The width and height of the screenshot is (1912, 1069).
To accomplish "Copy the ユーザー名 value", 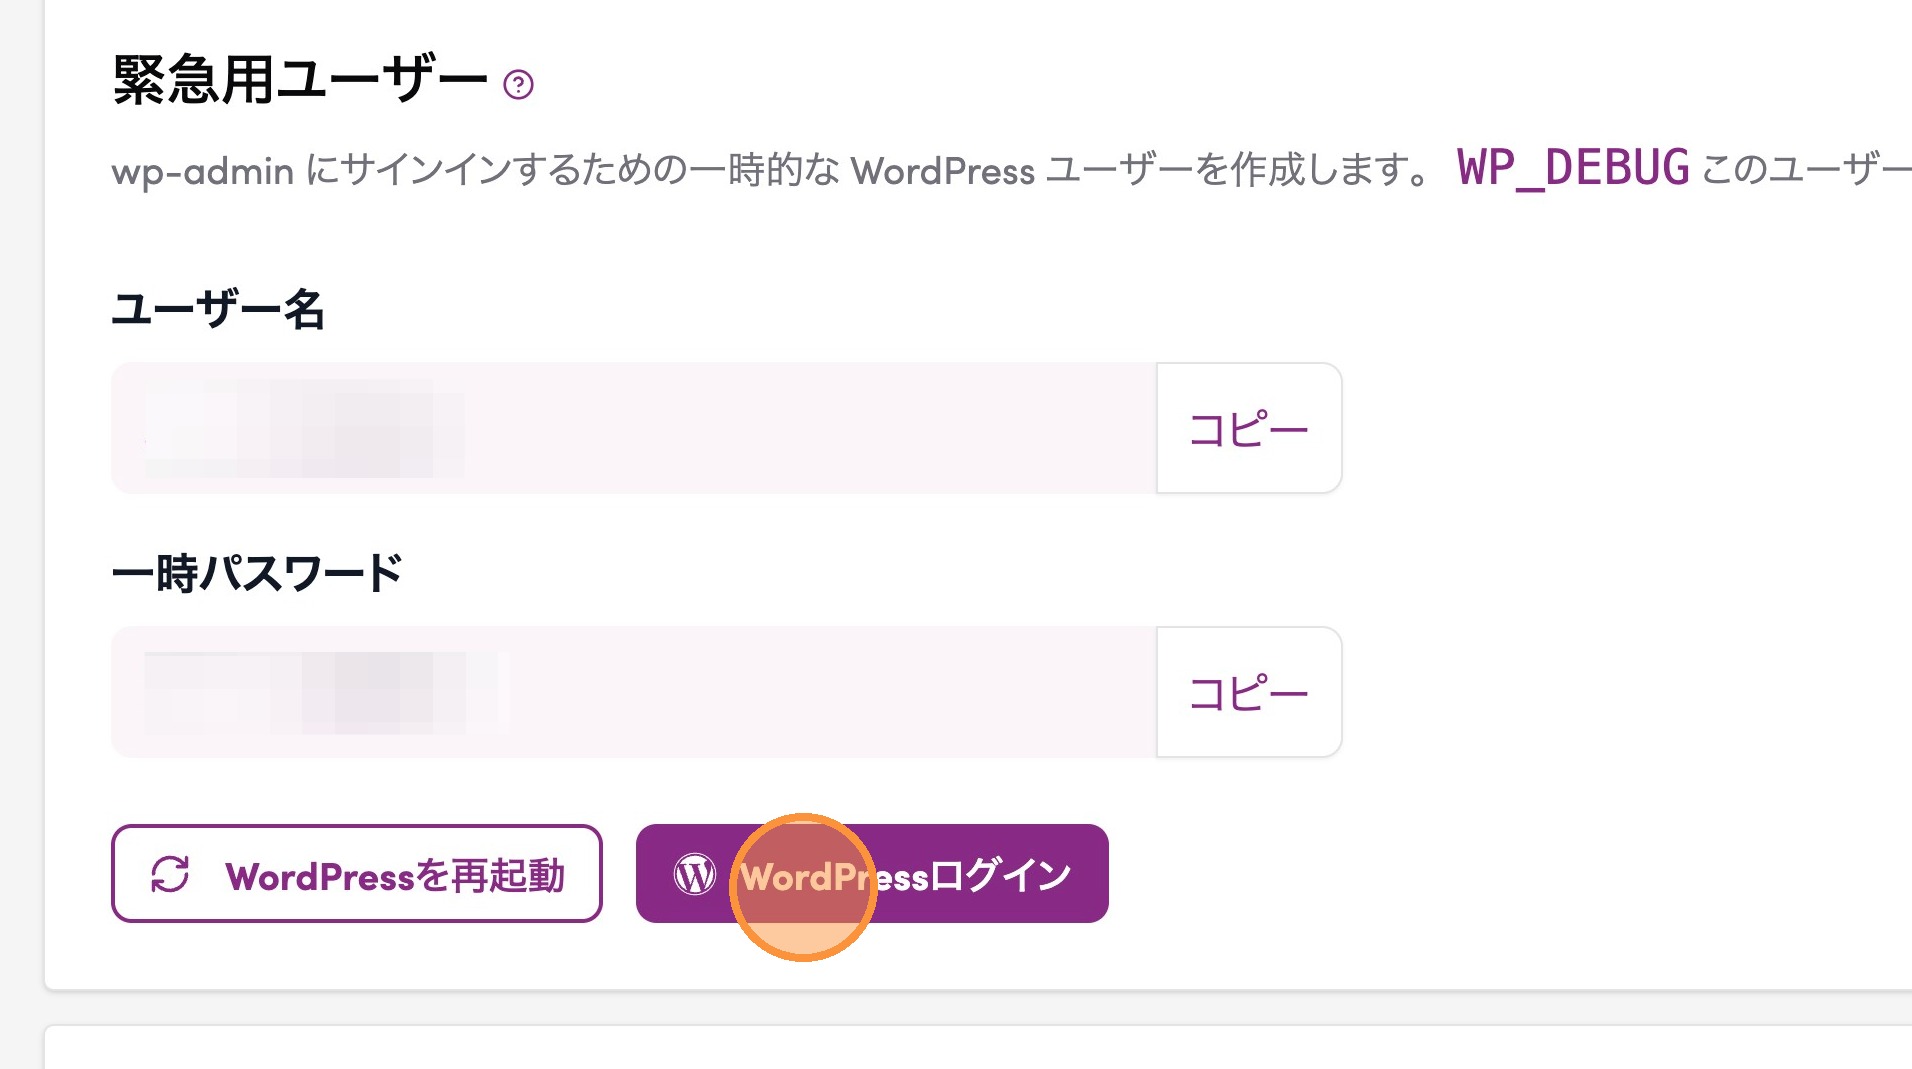I will [1248, 429].
